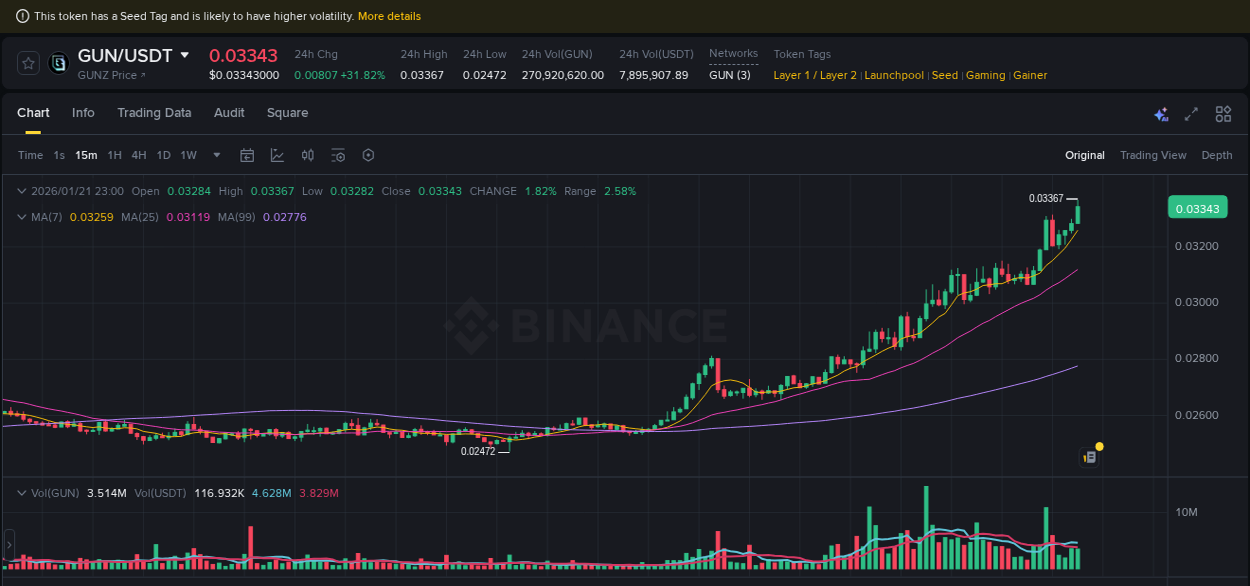Toggle the favorite star for GUN/USDT

(x=28, y=62)
